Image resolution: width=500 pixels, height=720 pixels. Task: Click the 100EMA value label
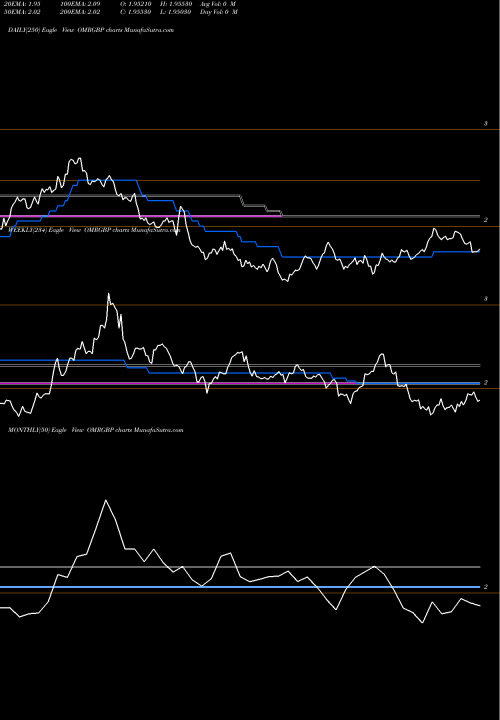point(79,4)
